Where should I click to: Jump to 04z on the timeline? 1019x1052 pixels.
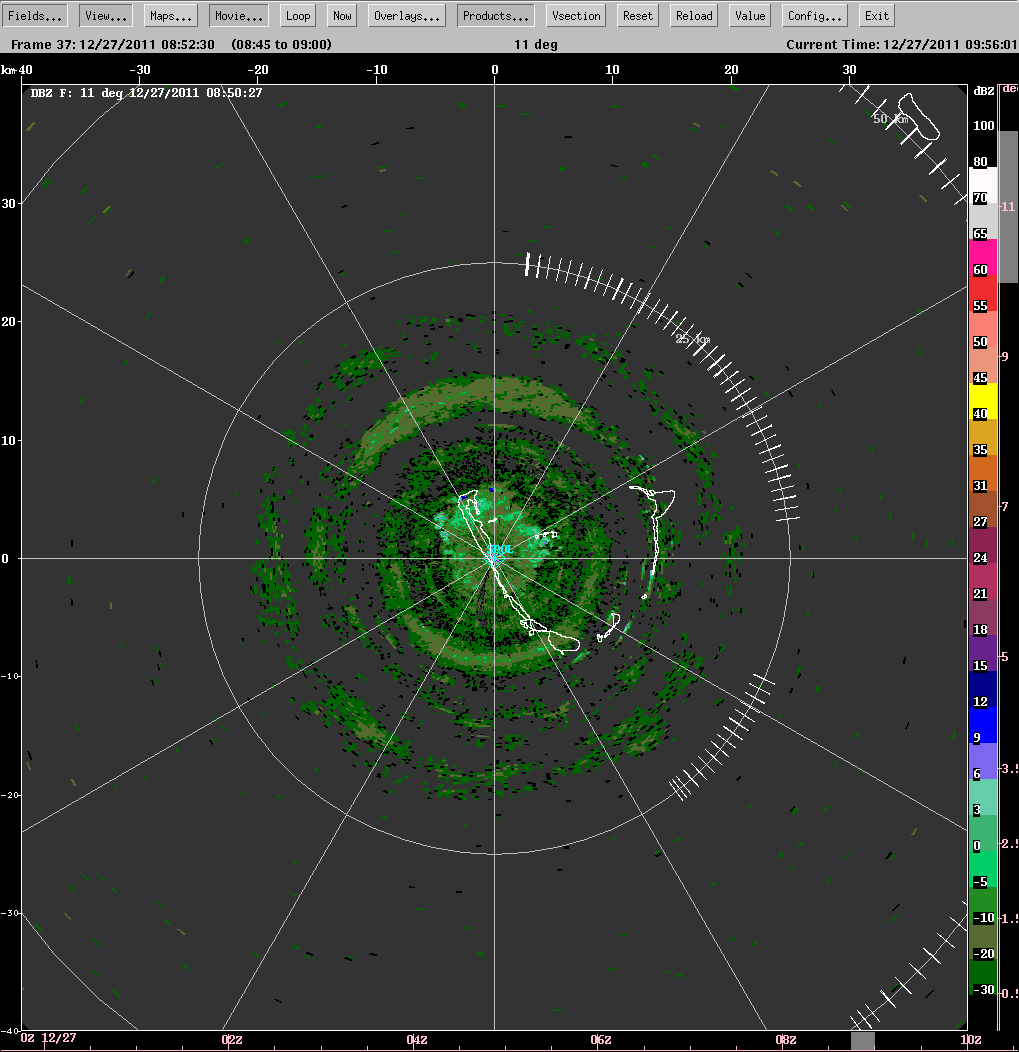[x=417, y=1040]
